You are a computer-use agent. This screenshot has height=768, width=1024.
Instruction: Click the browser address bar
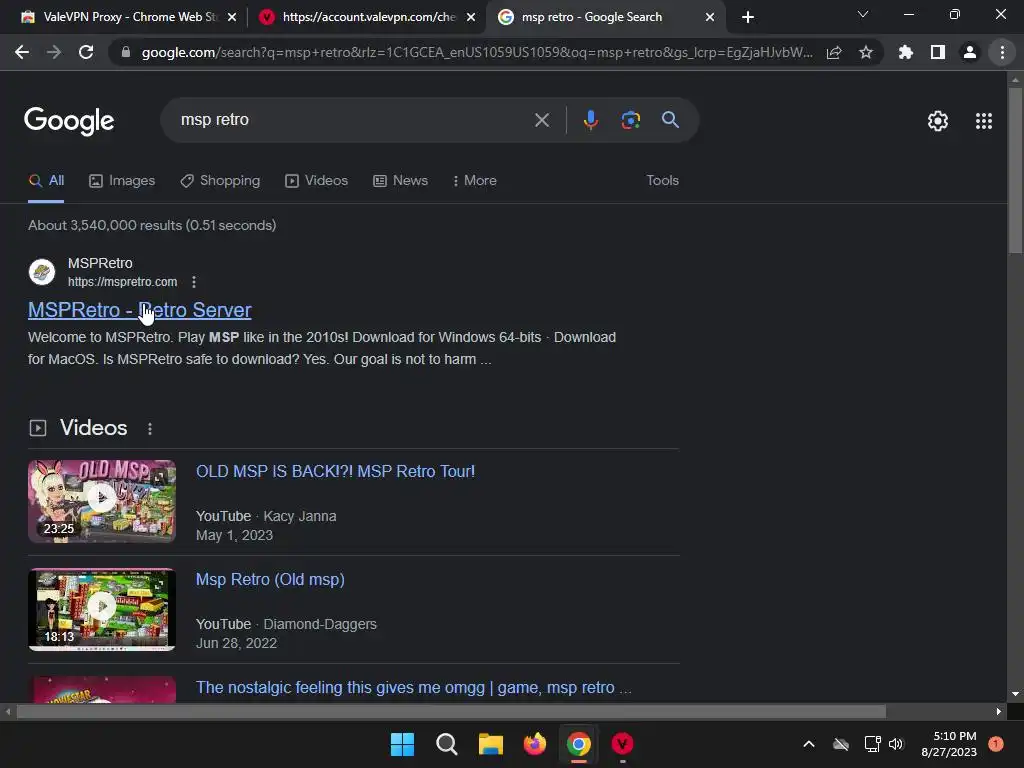pyautogui.click(x=477, y=52)
